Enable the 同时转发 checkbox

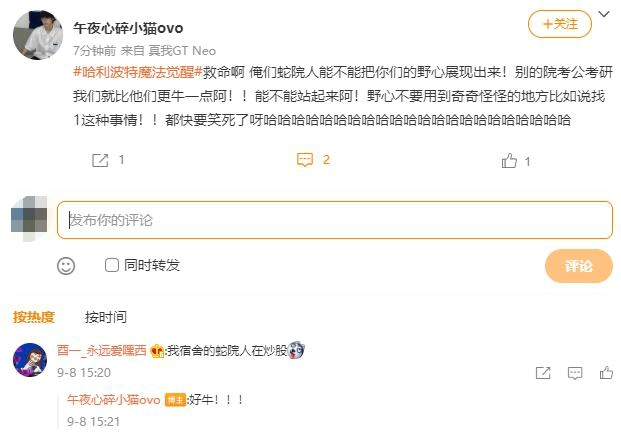tap(112, 265)
